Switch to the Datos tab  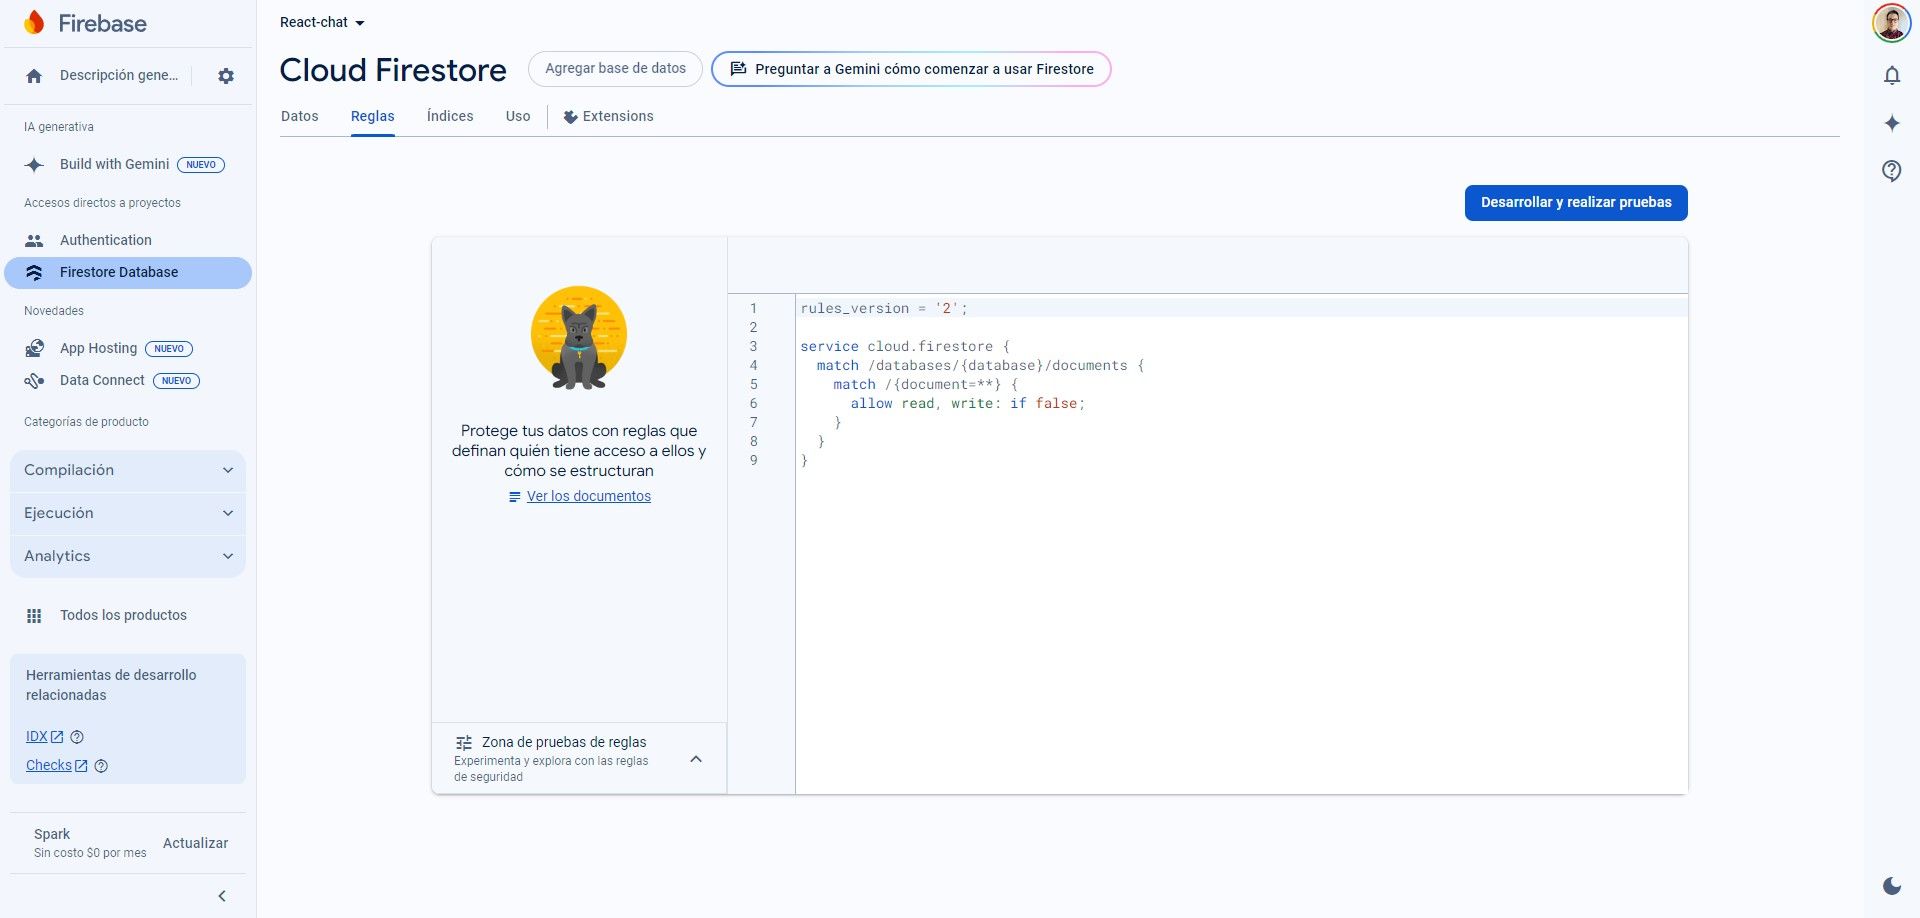(x=300, y=116)
